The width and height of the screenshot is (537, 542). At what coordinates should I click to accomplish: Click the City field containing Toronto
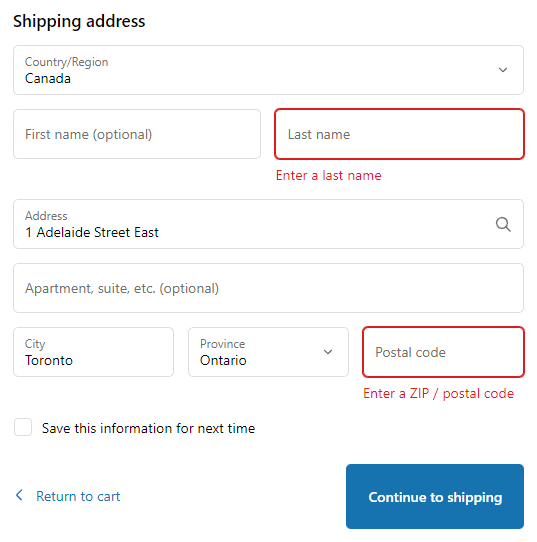93,352
